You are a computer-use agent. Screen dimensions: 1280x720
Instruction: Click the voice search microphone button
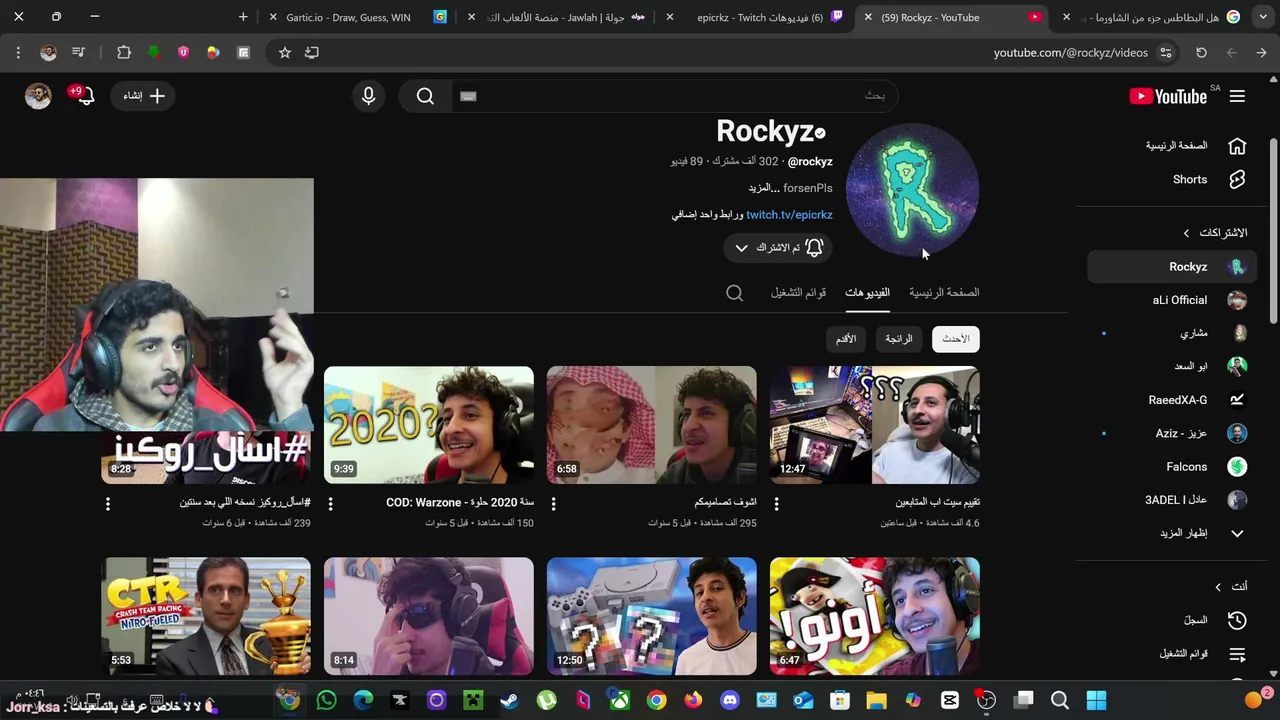click(x=369, y=96)
